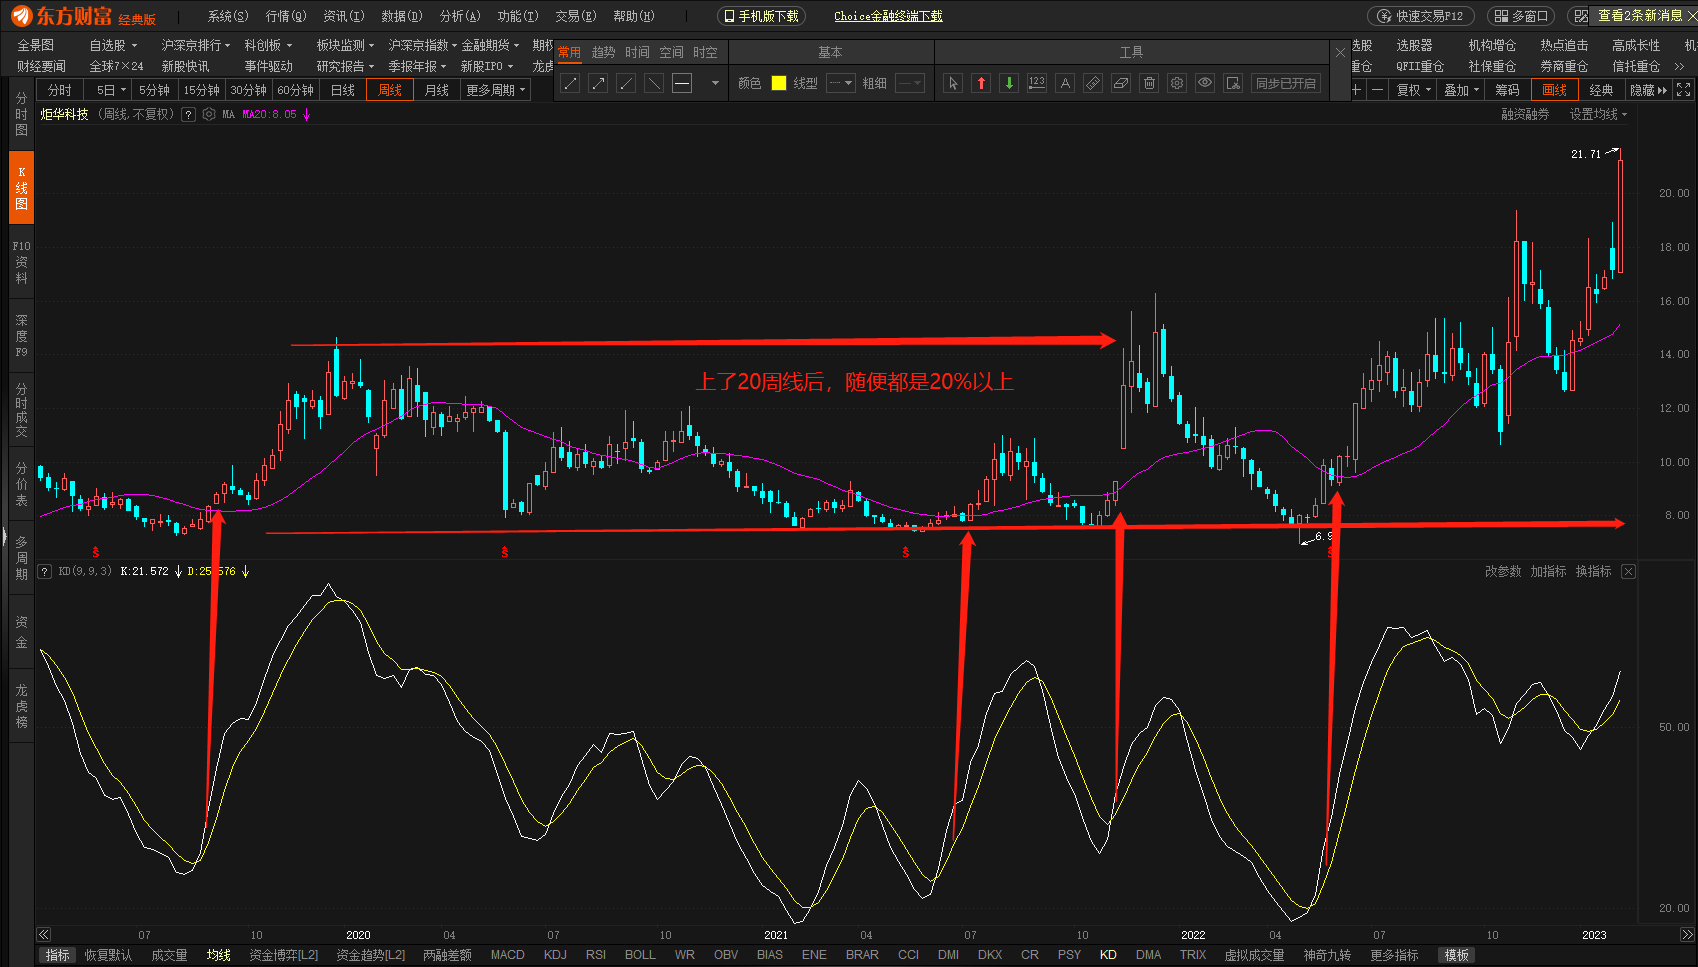Select the ruler measurement tool
The width and height of the screenshot is (1698, 967).
click(x=1093, y=83)
